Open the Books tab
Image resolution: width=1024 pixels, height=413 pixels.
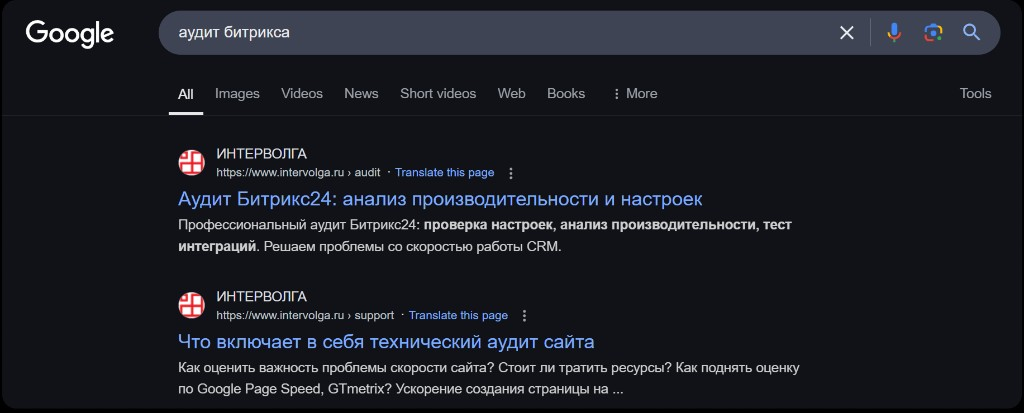click(566, 93)
